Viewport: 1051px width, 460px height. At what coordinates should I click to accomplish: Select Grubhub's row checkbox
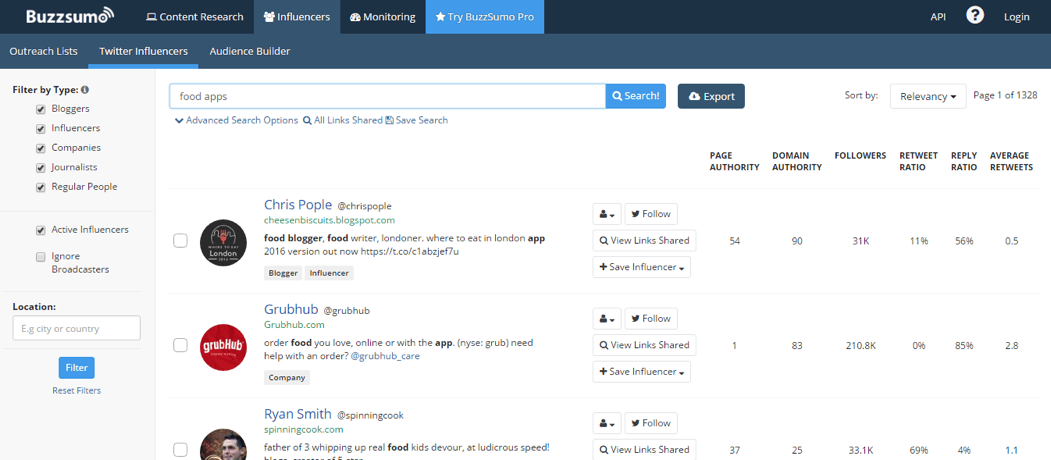[x=180, y=345]
